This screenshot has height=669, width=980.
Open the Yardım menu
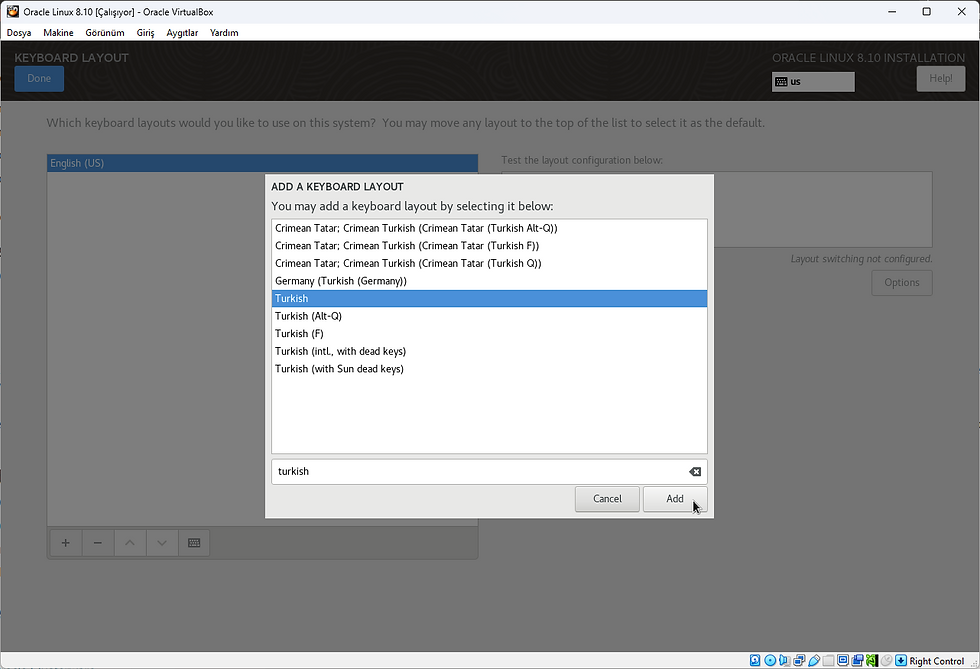tap(224, 33)
